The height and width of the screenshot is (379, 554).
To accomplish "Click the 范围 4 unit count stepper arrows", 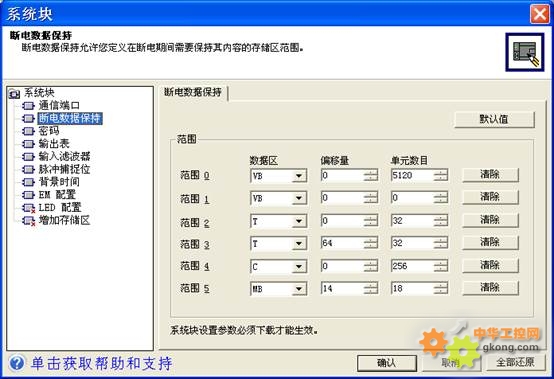I will click(x=441, y=266).
